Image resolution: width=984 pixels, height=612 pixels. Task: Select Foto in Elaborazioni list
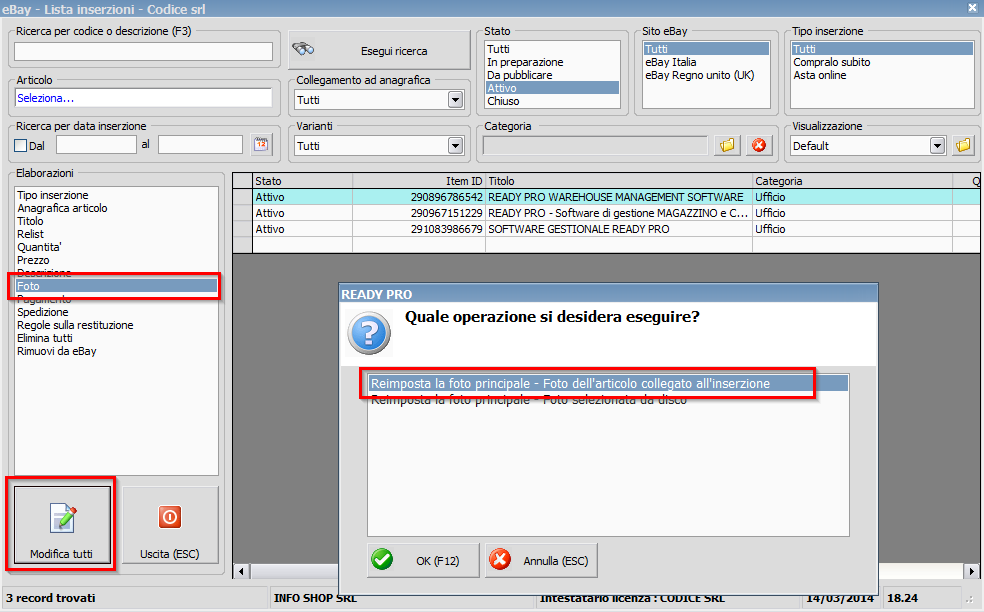(116, 286)
